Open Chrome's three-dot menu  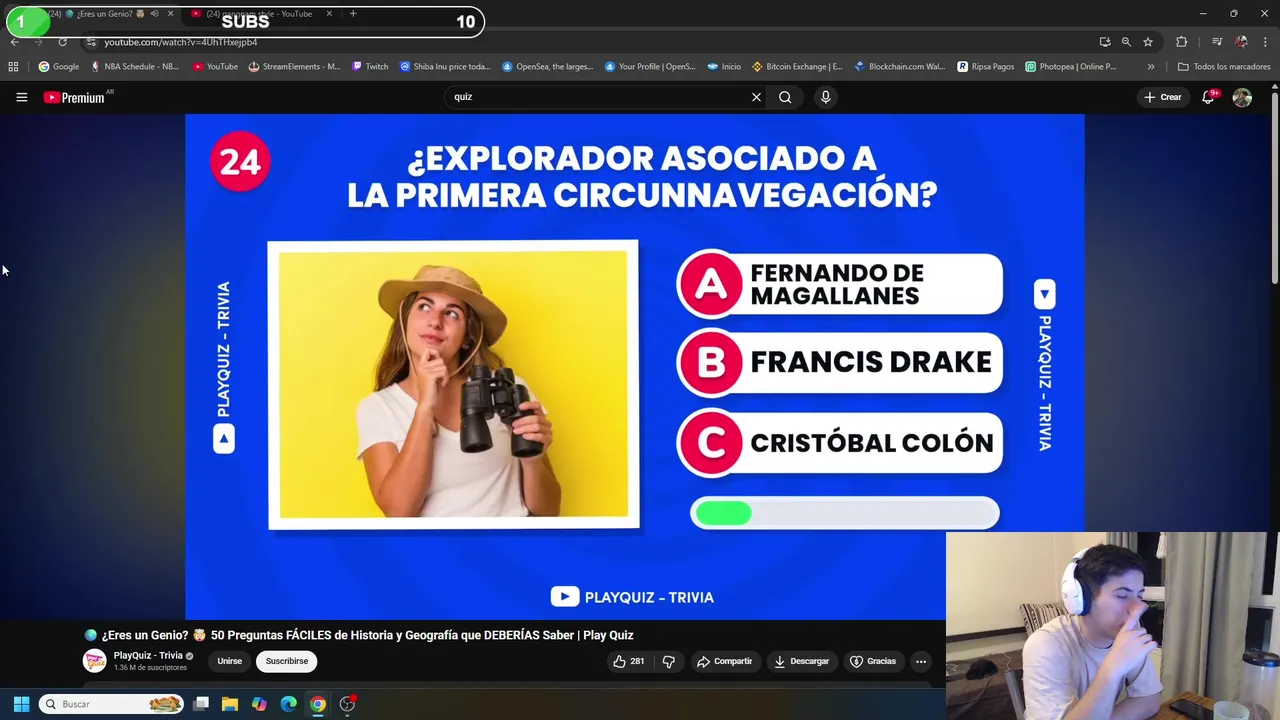pos(1265,42)
